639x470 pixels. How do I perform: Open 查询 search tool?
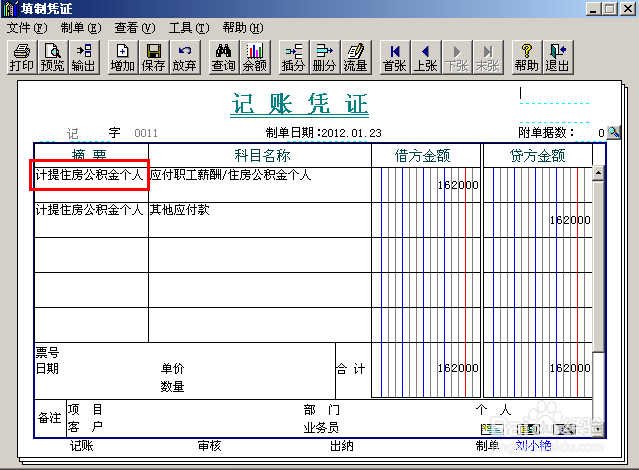click(224, 57)
